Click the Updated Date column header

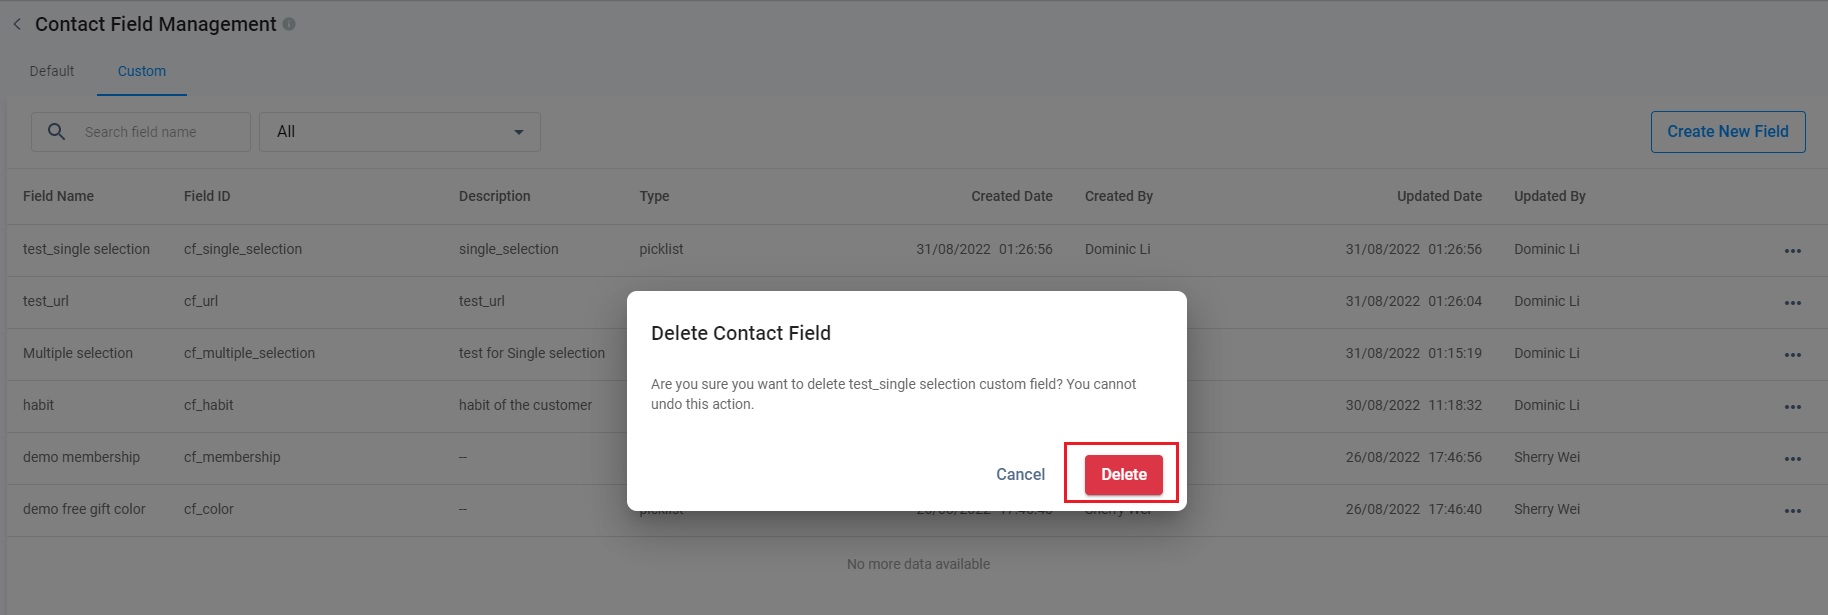pos(1439,196)
